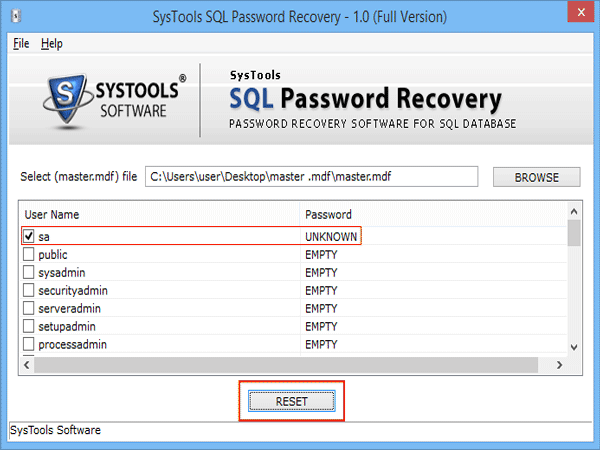Click the sysadmin user name text
The width and height of the screenshot is (600, 450).
[x=62, y=273]
